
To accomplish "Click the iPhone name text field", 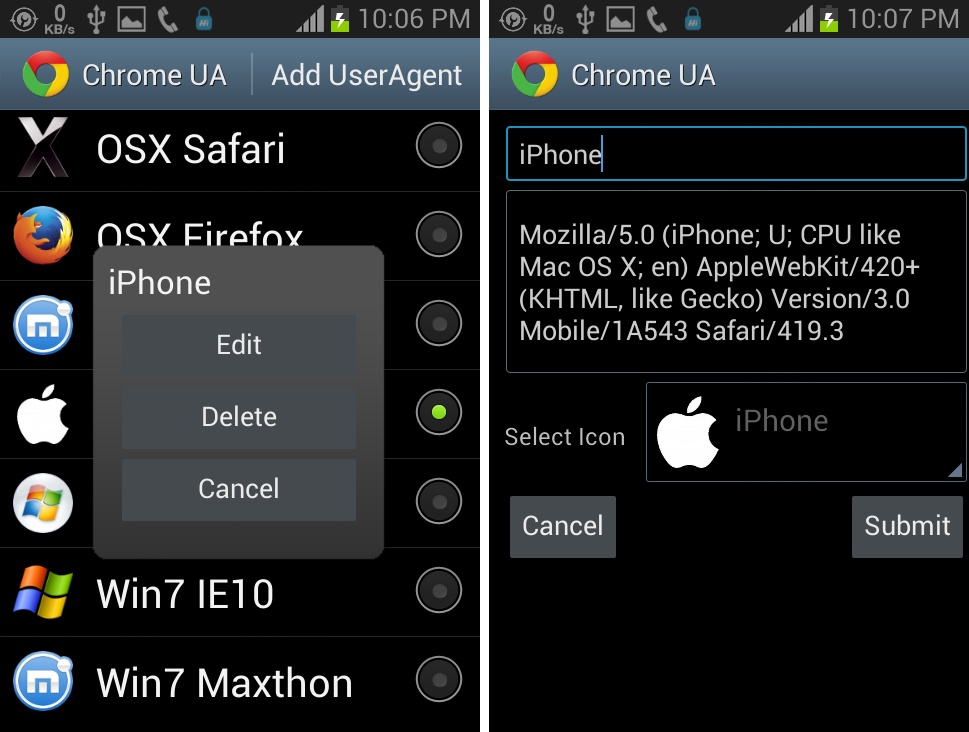I will click(x=736, y=155).
